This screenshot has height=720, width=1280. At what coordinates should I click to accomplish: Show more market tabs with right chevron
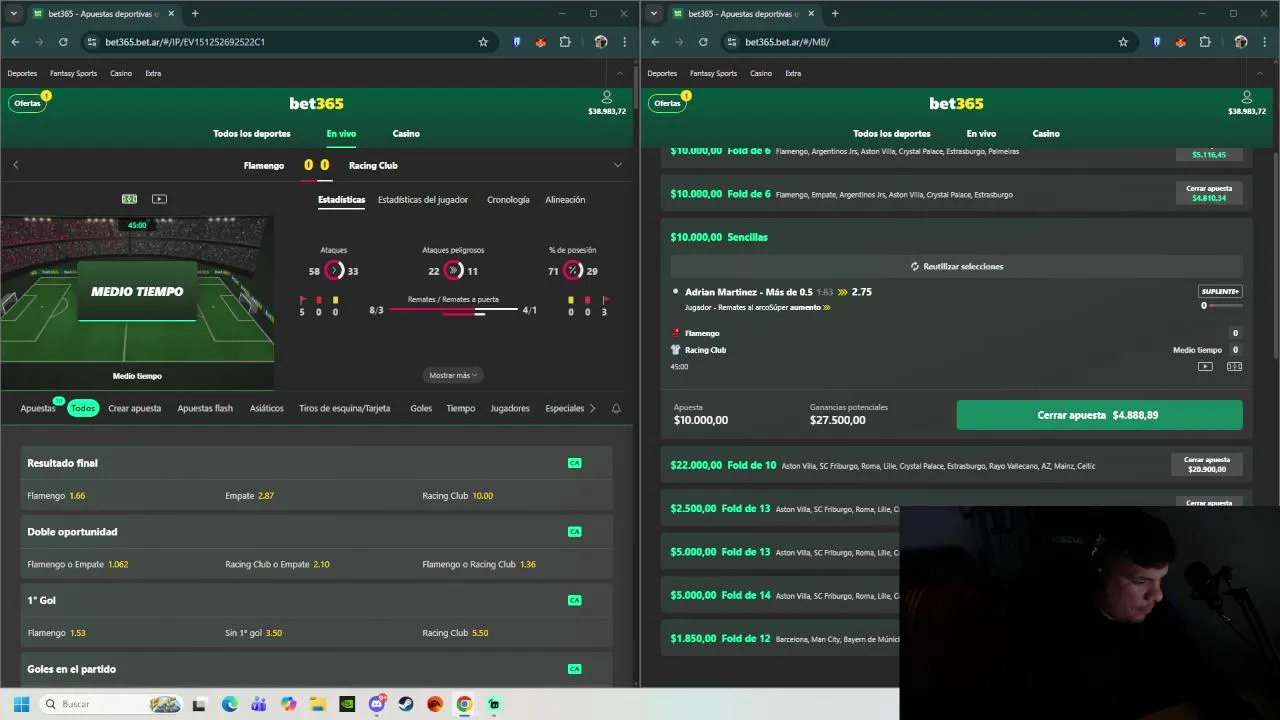592,408
